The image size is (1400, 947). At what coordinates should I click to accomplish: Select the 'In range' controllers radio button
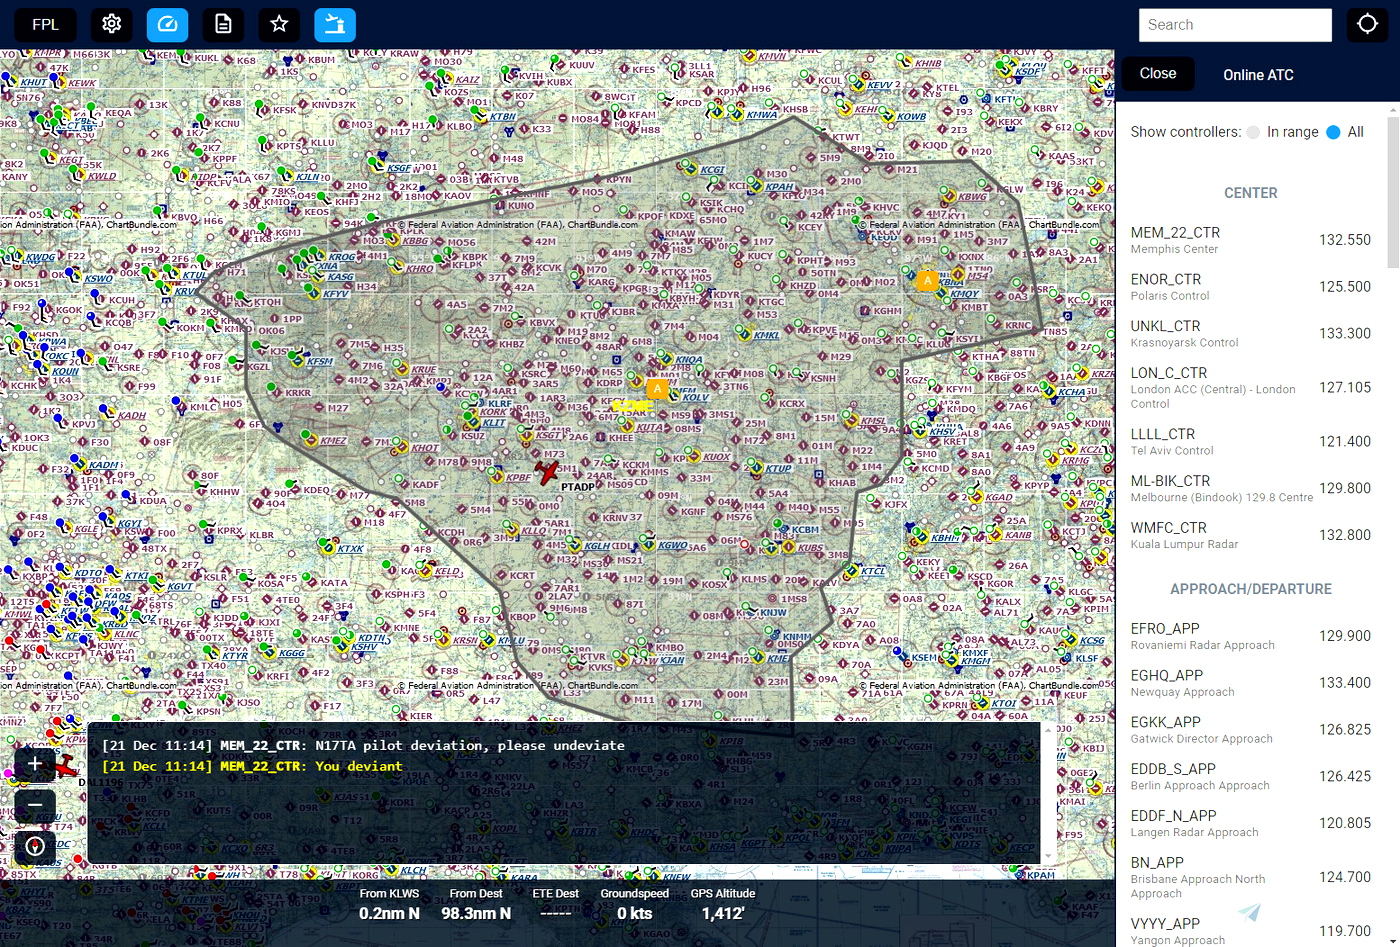(1253, 132)
